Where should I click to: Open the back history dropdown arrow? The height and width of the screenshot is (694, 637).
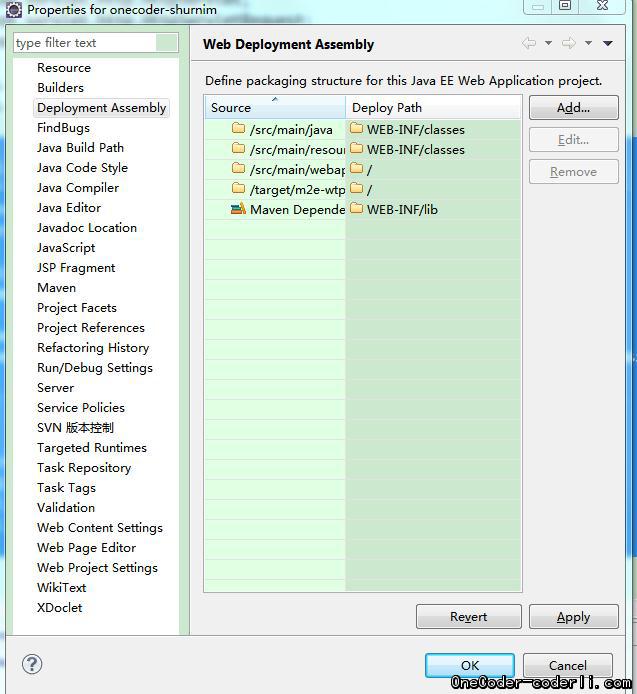click(x=548, y=44)
